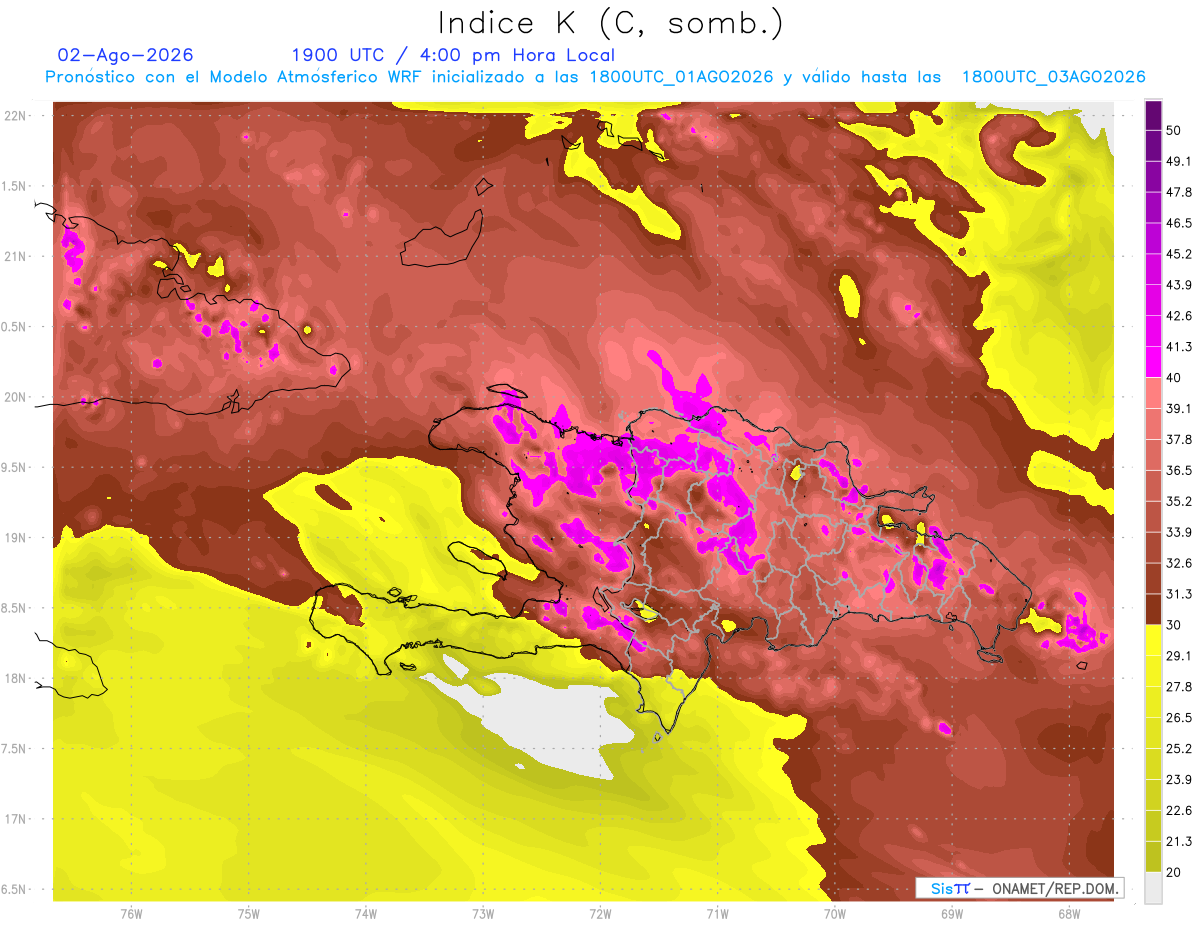Click the latitude label '20N'

(17, 397)
